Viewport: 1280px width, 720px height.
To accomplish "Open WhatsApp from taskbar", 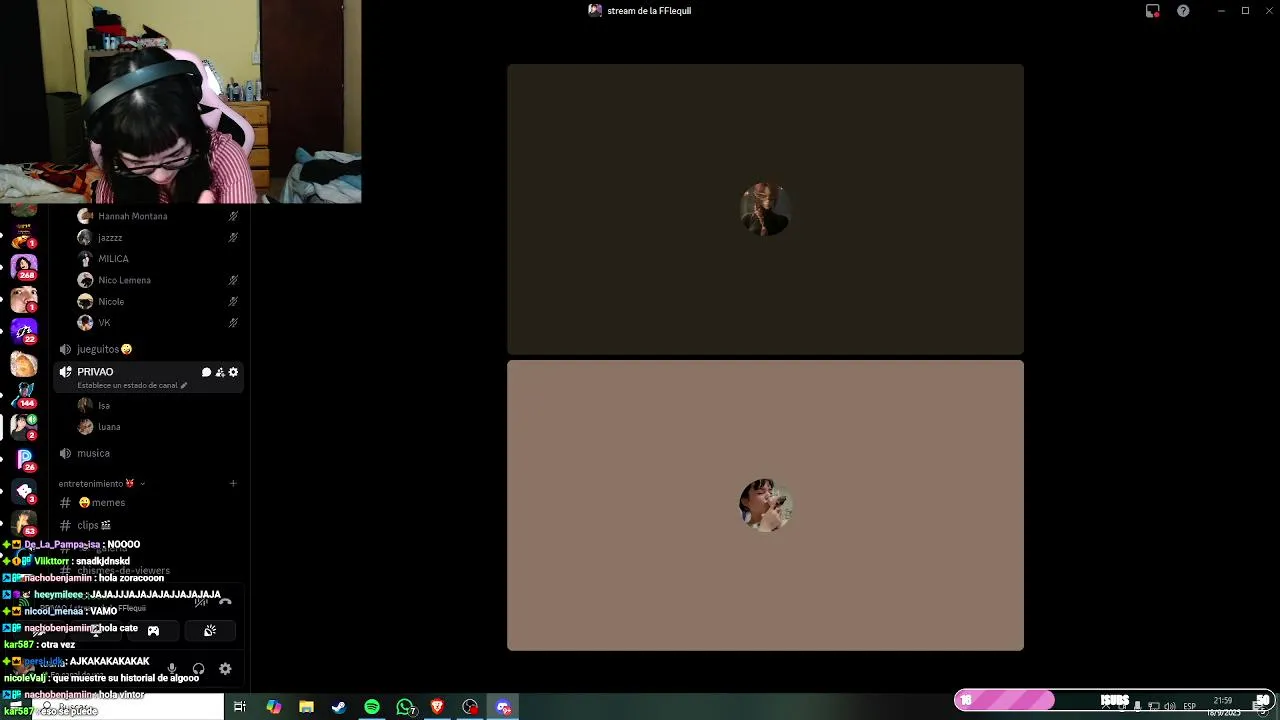I will [x=405, y=707].
